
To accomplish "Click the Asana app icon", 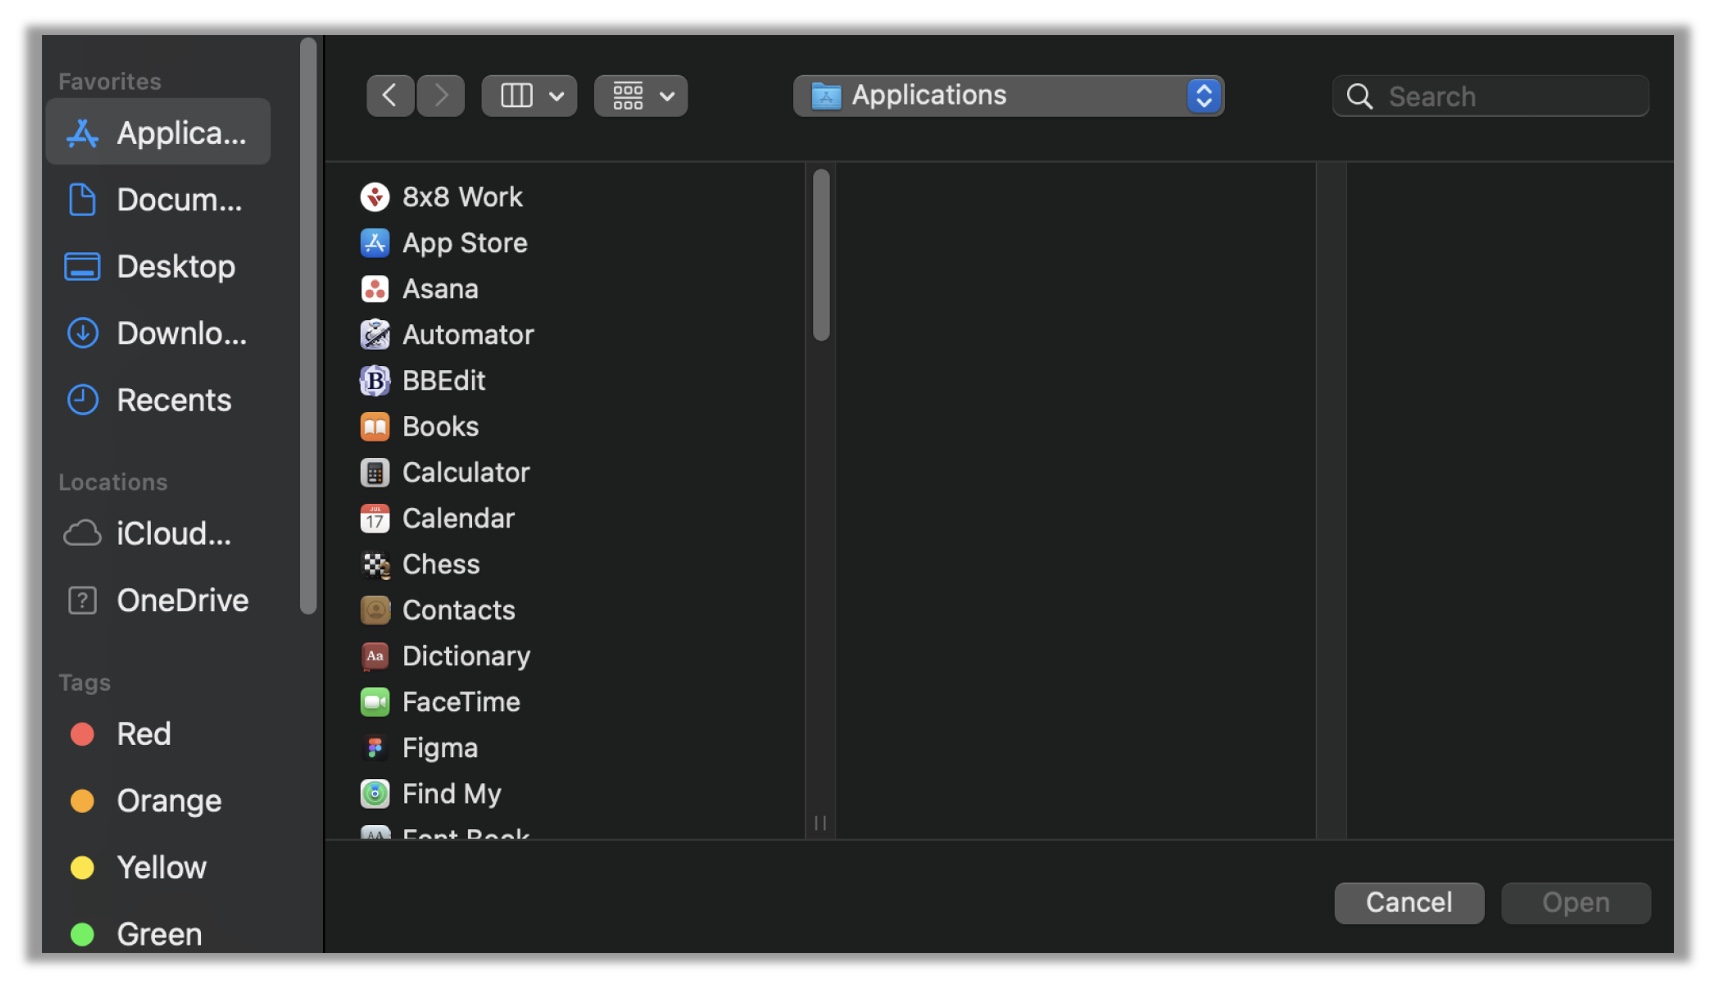I will click(x=375, y=289).
